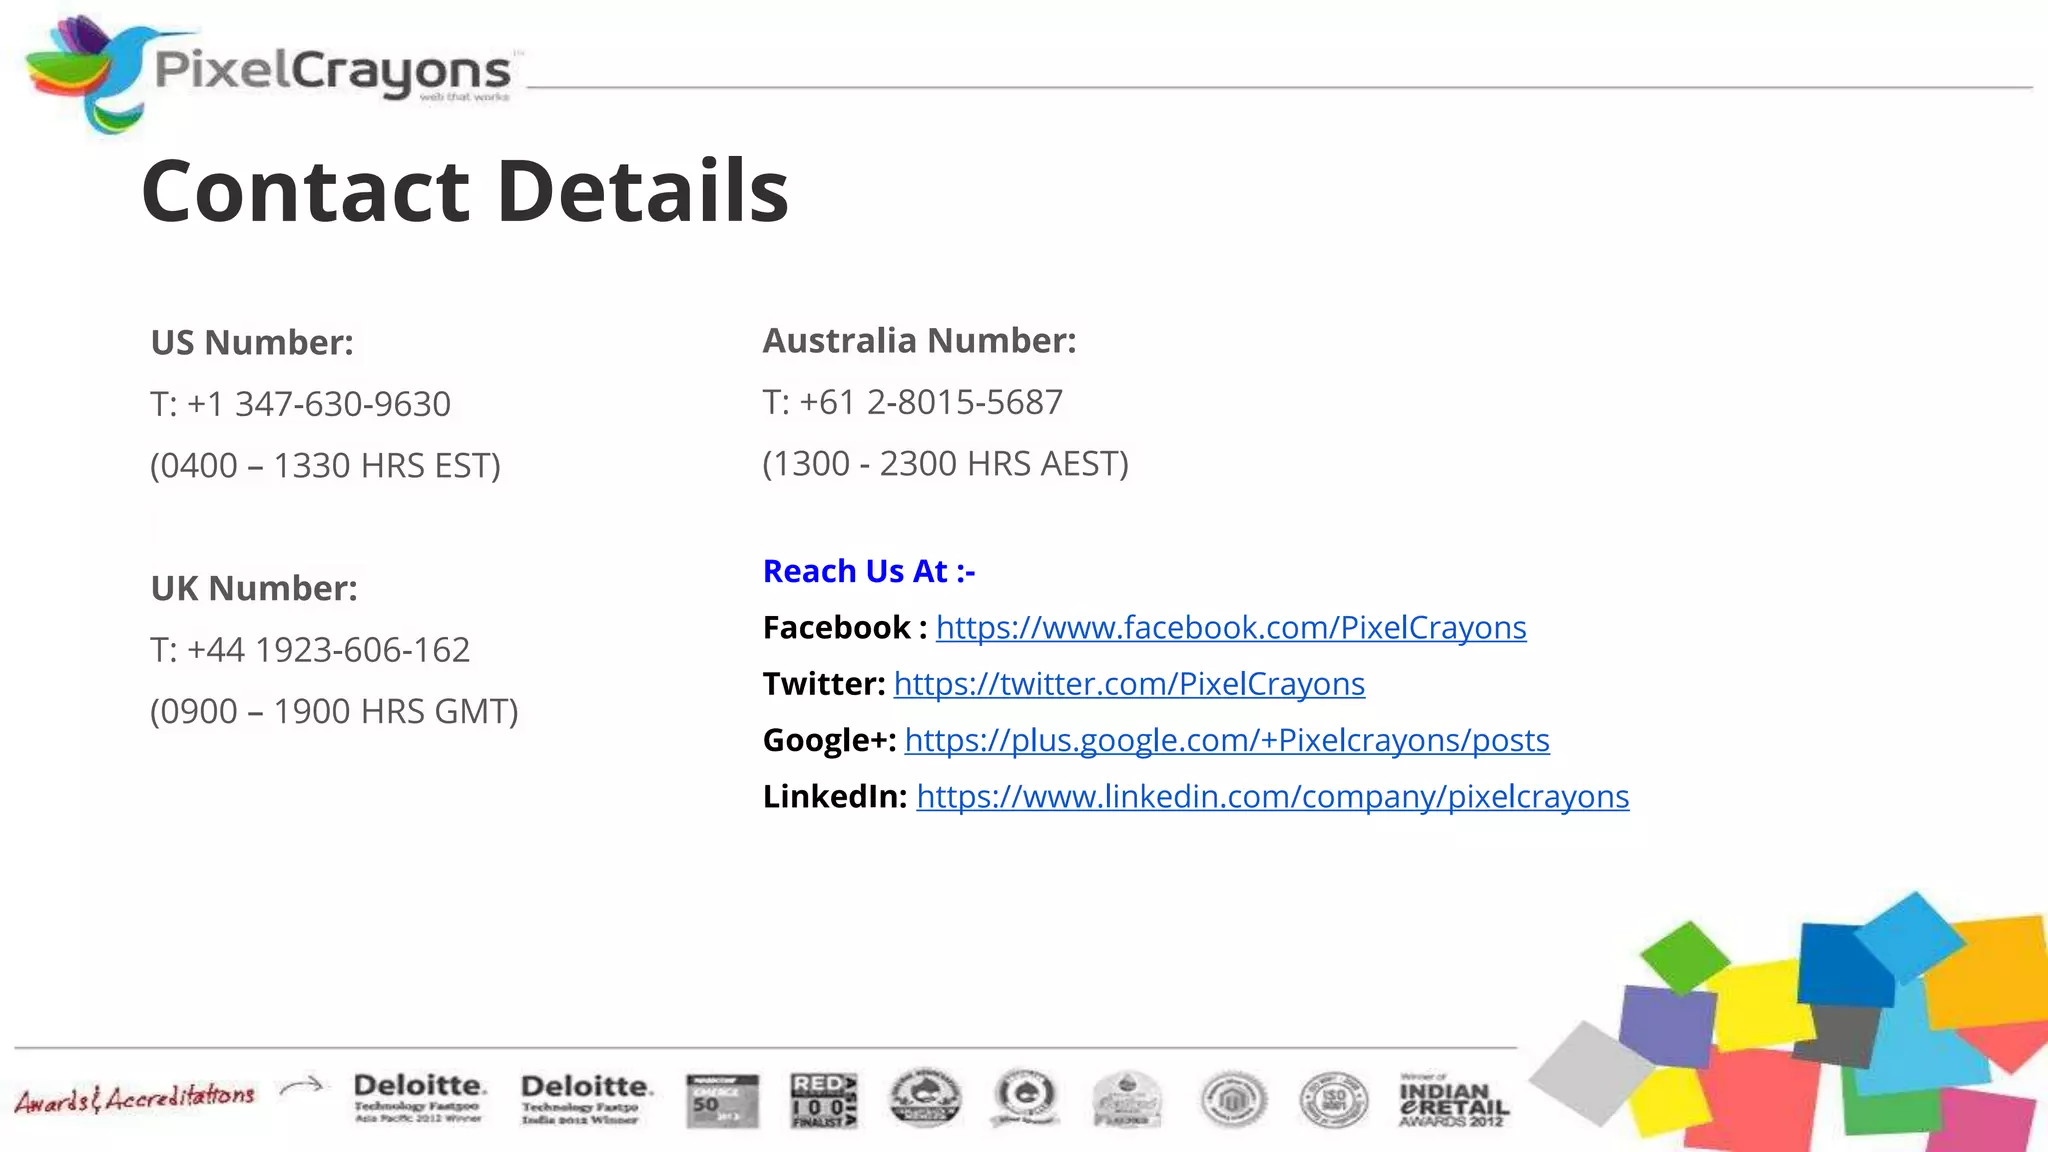Viewport: 2048px width, 1152px height.
Task: Click the ISO 9001 certification seal
Action: point(1334,1100)
